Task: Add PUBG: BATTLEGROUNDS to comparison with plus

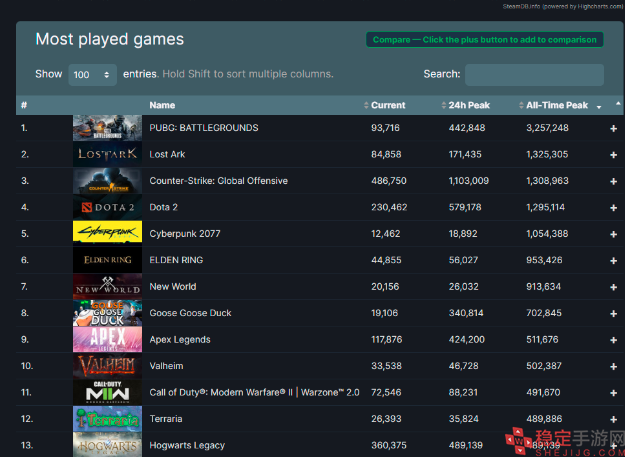Action: (x=613, y=128)
